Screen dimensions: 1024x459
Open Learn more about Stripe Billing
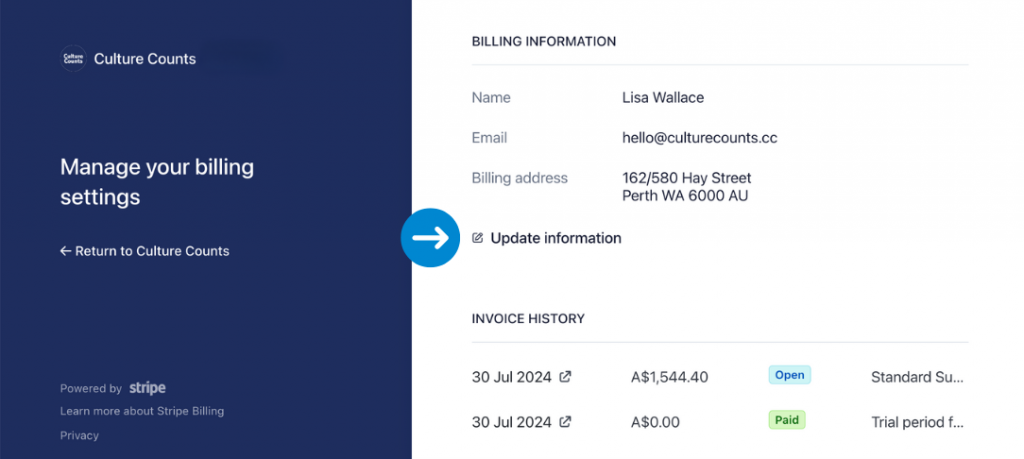(142, 411)
